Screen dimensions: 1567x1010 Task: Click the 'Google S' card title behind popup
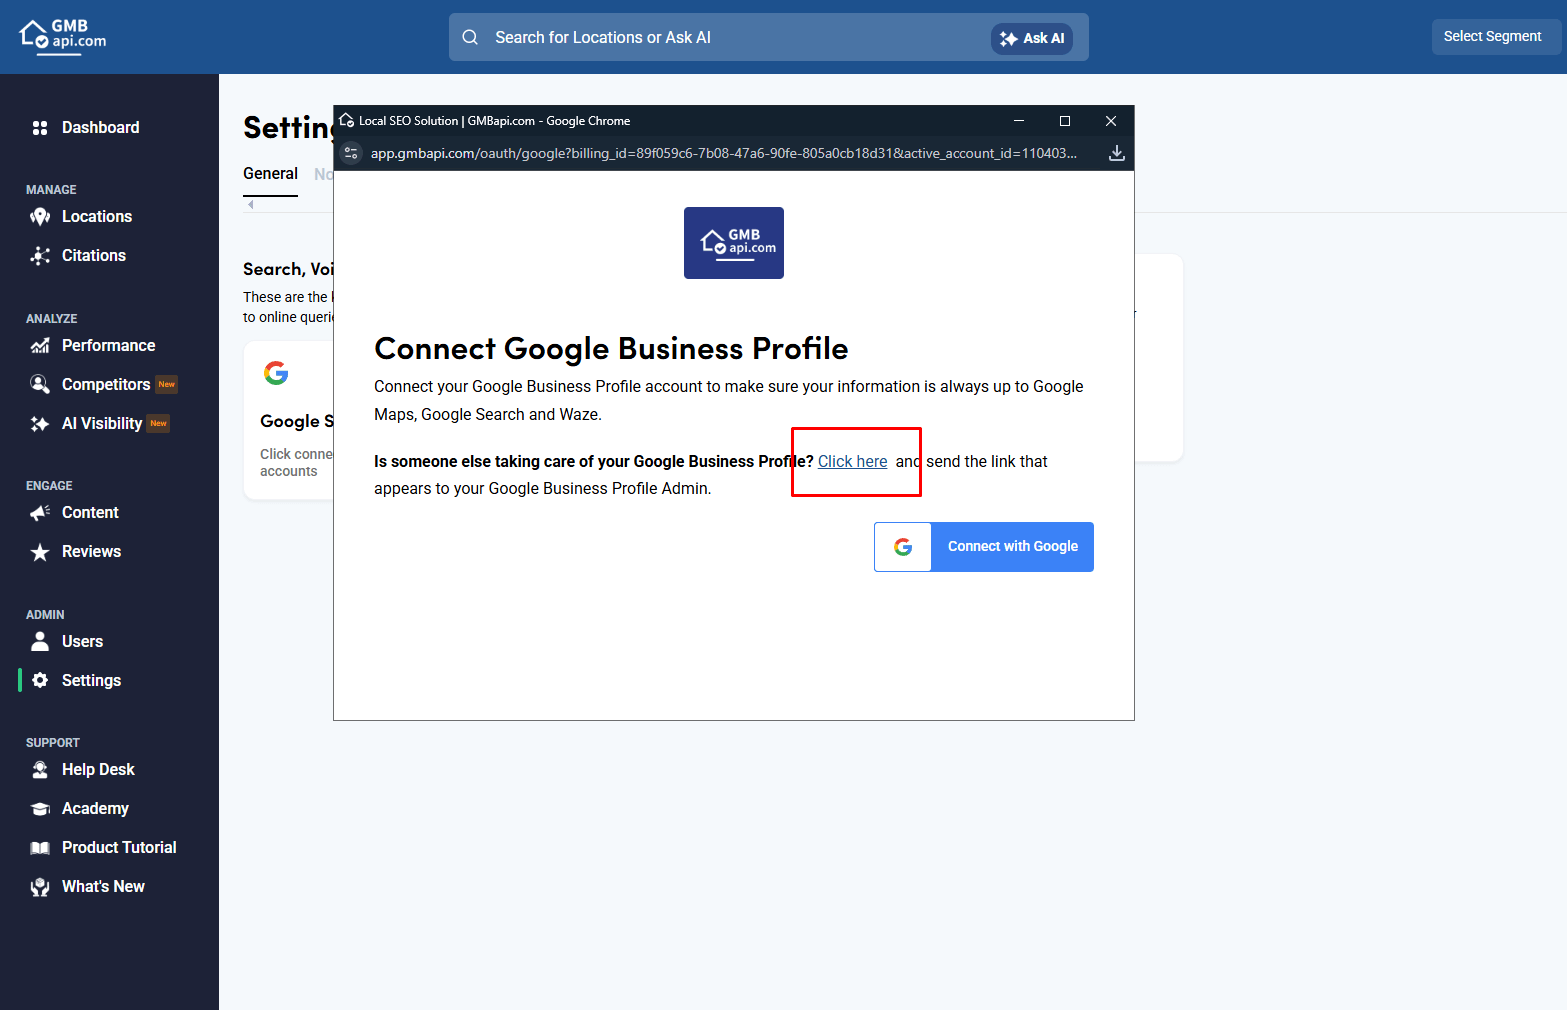[x=297, y=422]
